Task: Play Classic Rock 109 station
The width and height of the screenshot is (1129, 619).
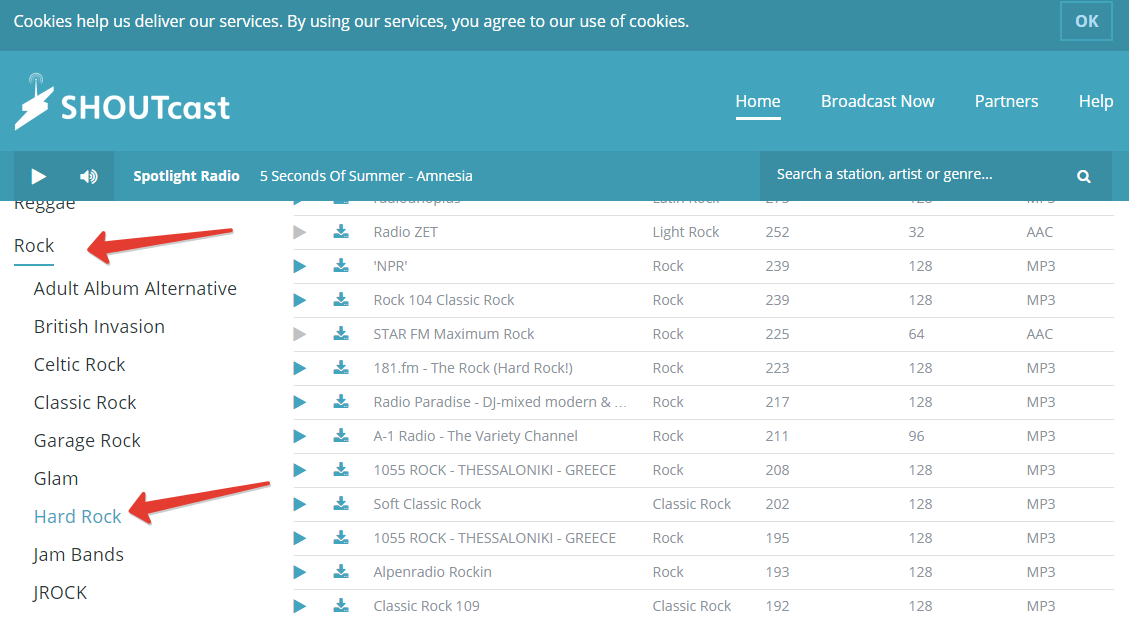Action: pyautogui.click(x=300, y=607)
